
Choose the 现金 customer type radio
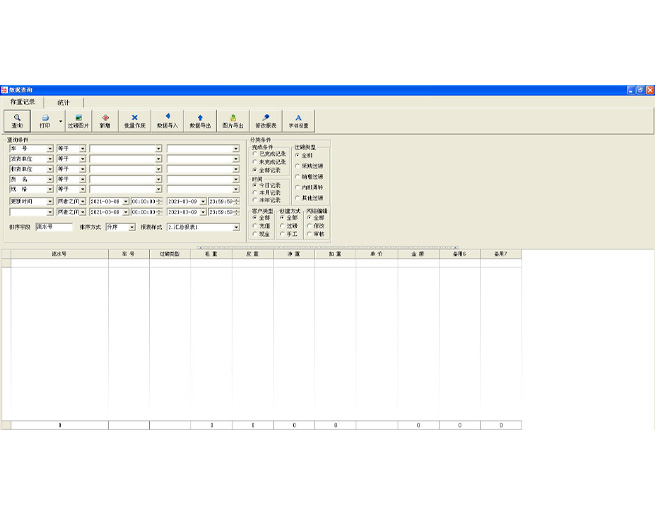click(253, 233)
